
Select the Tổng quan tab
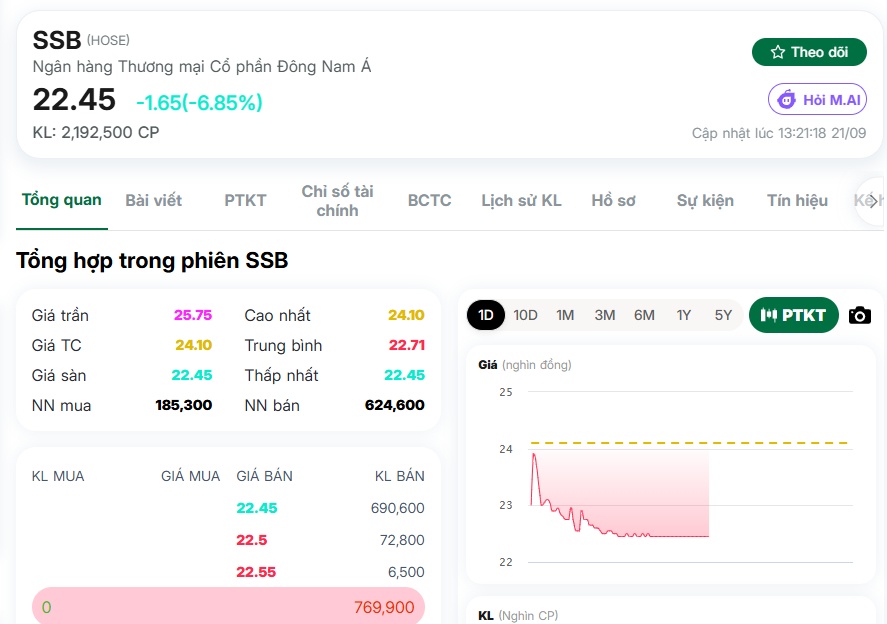click(x=62, y=200)
